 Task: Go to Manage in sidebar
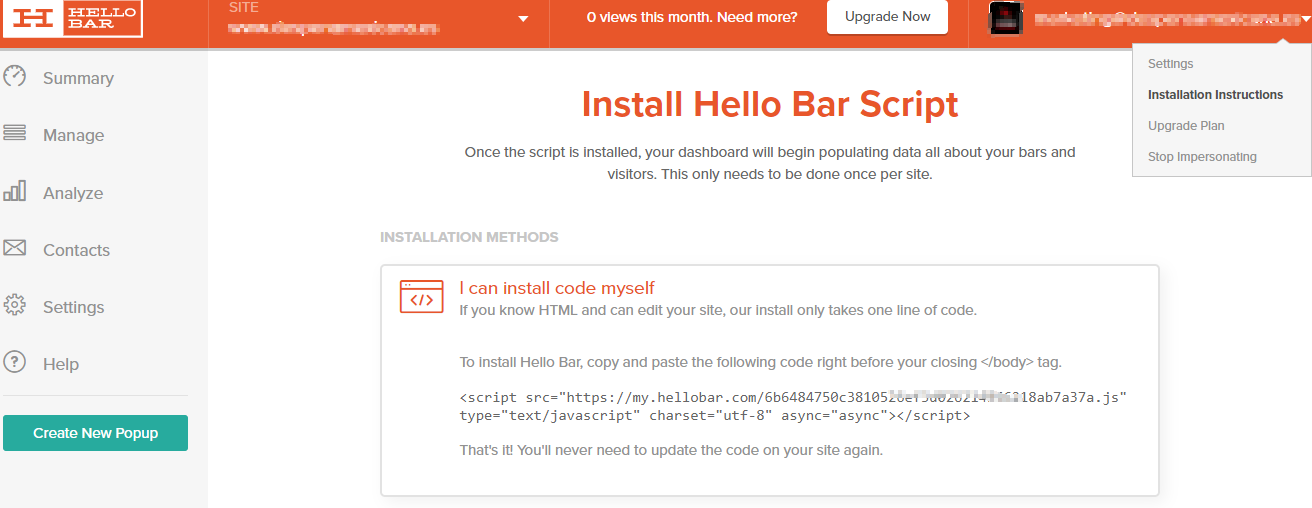(73, 135)
